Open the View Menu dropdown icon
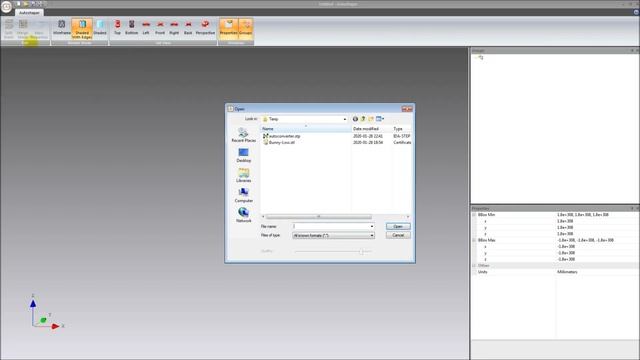 click(x=380, y=119)
